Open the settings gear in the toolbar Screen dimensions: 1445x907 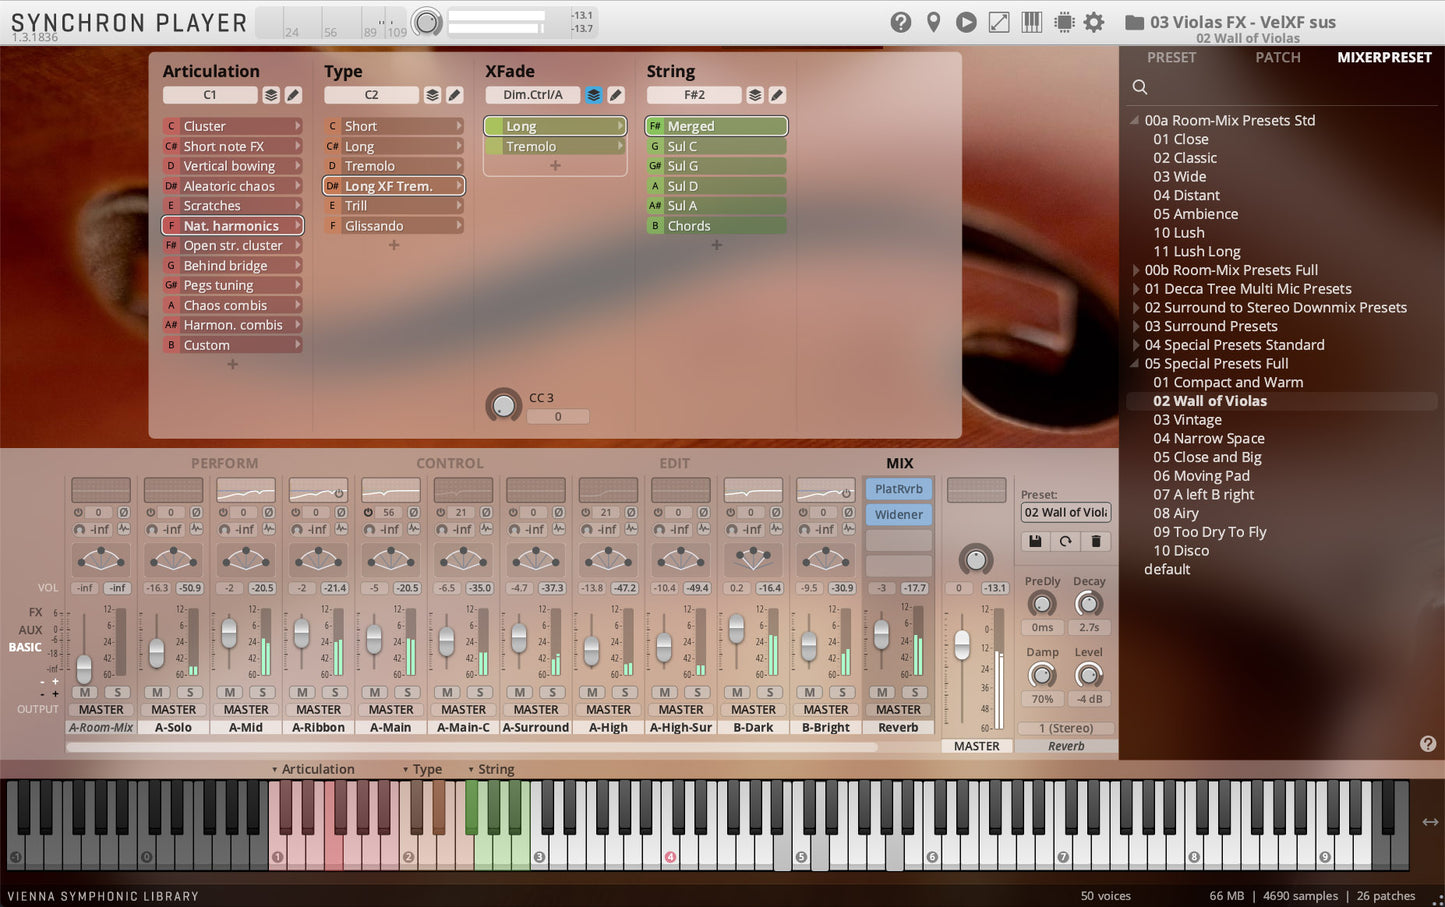(x=1094, y=21)
